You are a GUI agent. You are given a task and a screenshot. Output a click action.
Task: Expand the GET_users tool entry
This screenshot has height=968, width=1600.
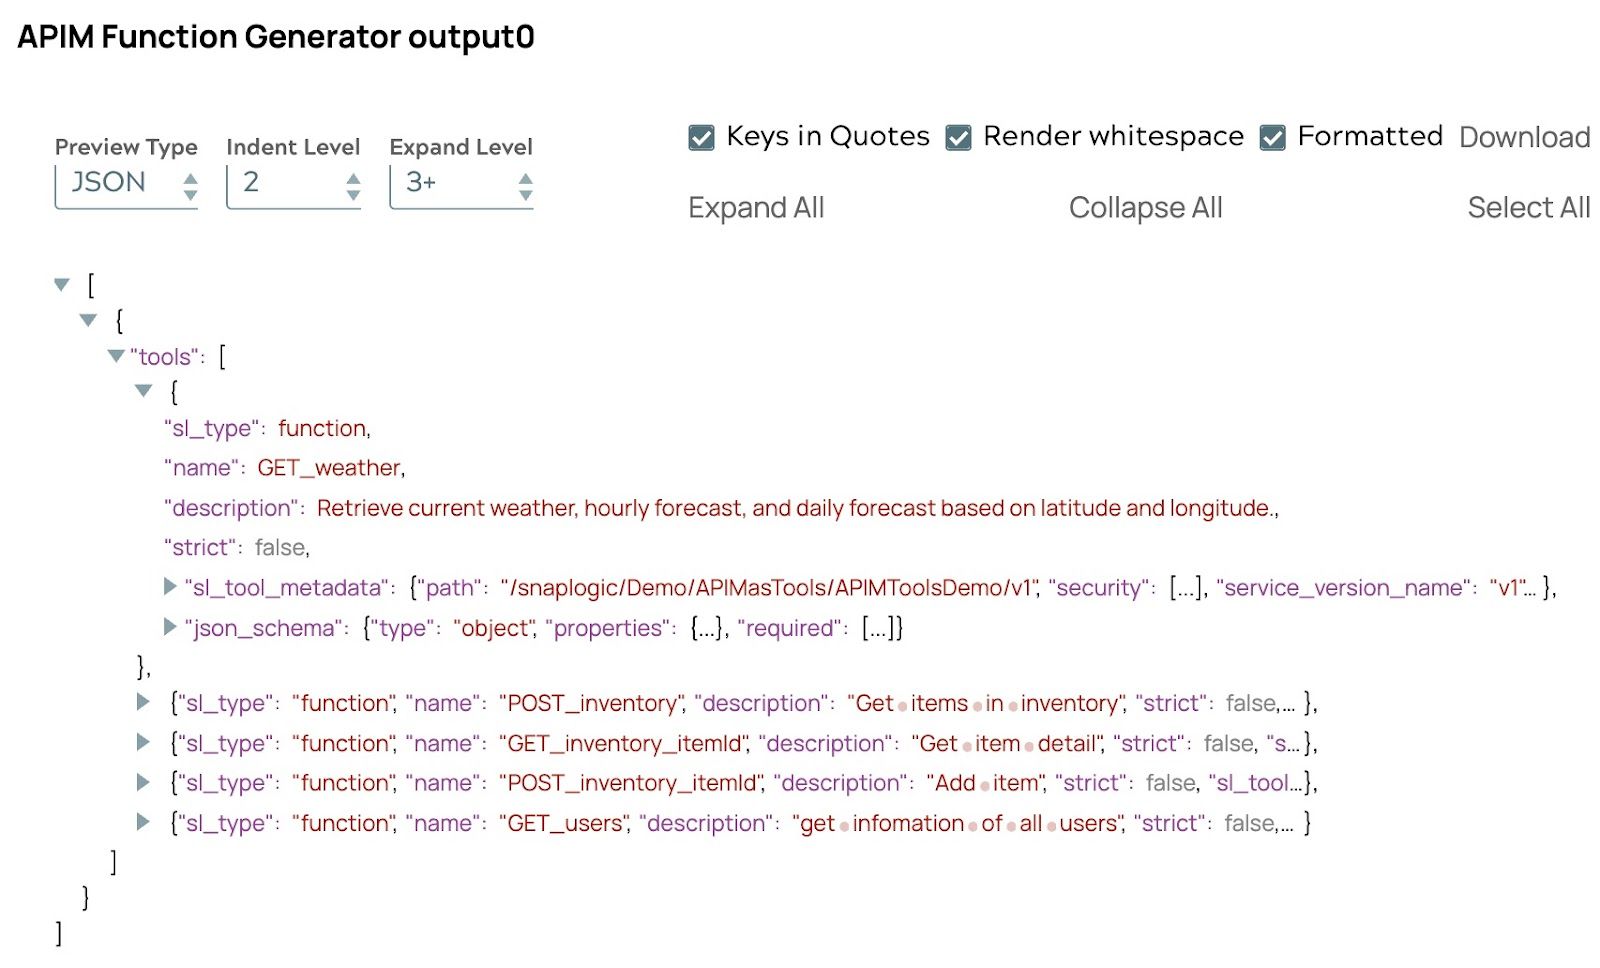click(x=143, y=822)
